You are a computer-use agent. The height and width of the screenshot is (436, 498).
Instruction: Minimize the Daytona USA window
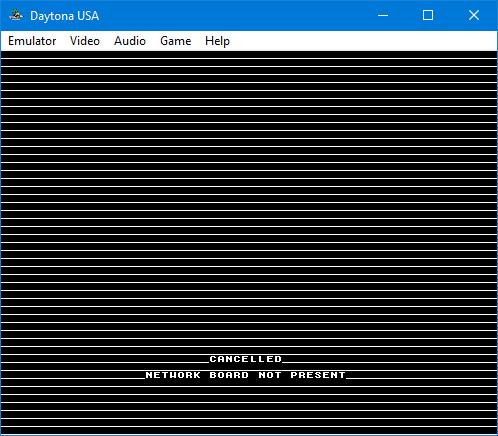point(383,15)
